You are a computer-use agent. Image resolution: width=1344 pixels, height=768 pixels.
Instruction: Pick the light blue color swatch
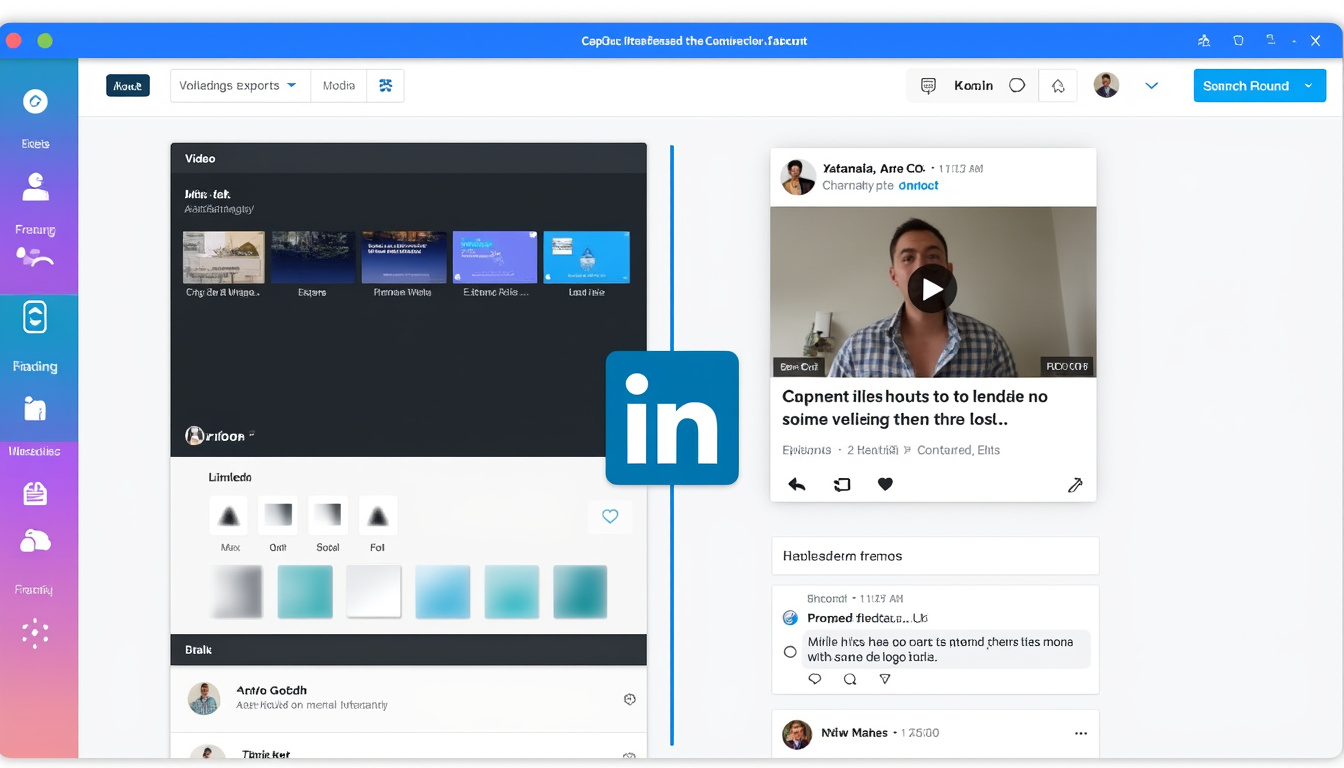click(442, 591)
